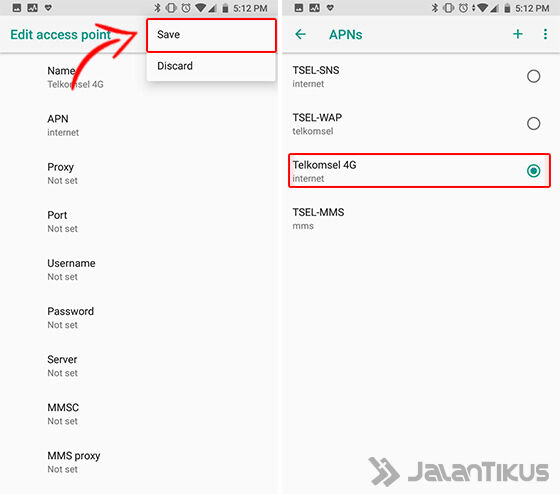The height and width of the screenshot is (494, 560).
Task: Add a new APN with plus icon
Action: [x=518, y=34]
